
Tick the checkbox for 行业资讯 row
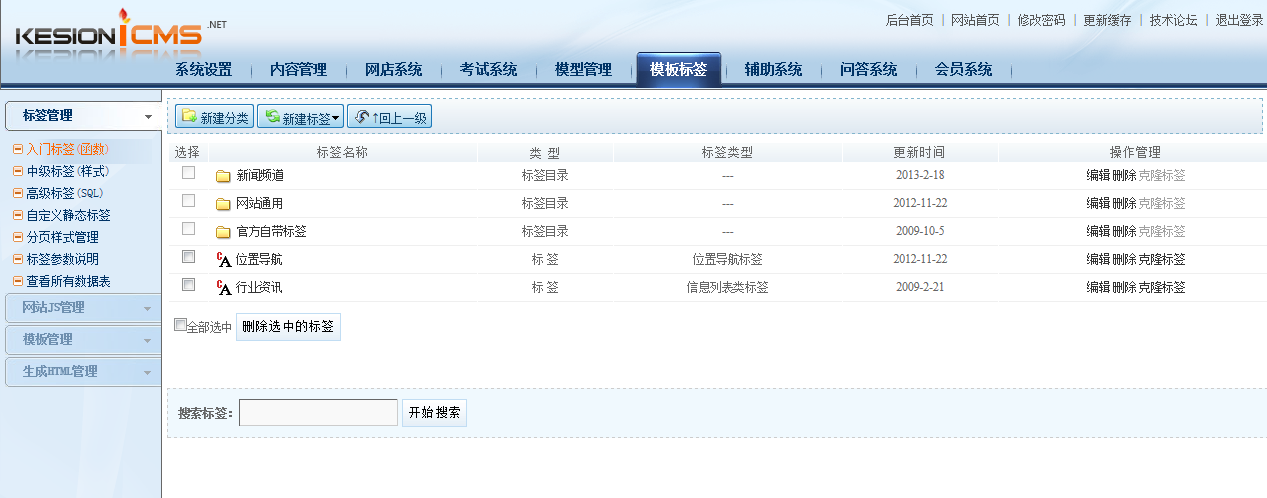point(188,285)
